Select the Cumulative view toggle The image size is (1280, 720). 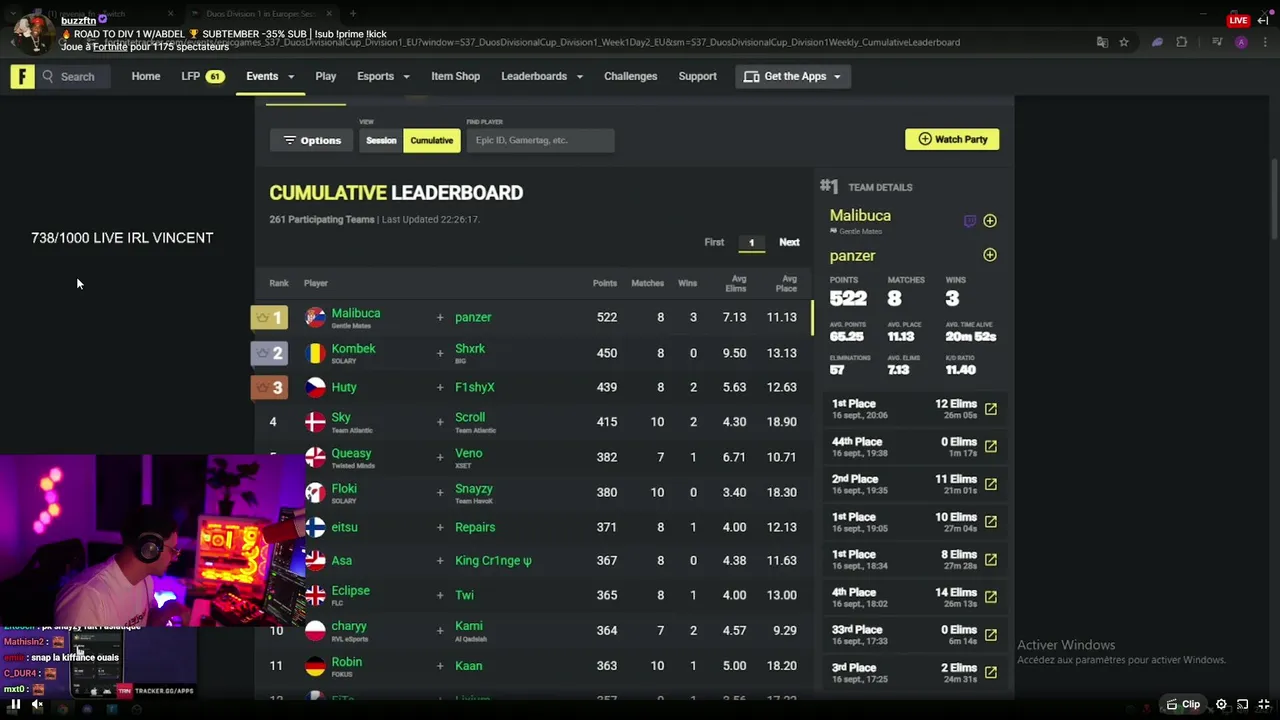tap(431, 140)
